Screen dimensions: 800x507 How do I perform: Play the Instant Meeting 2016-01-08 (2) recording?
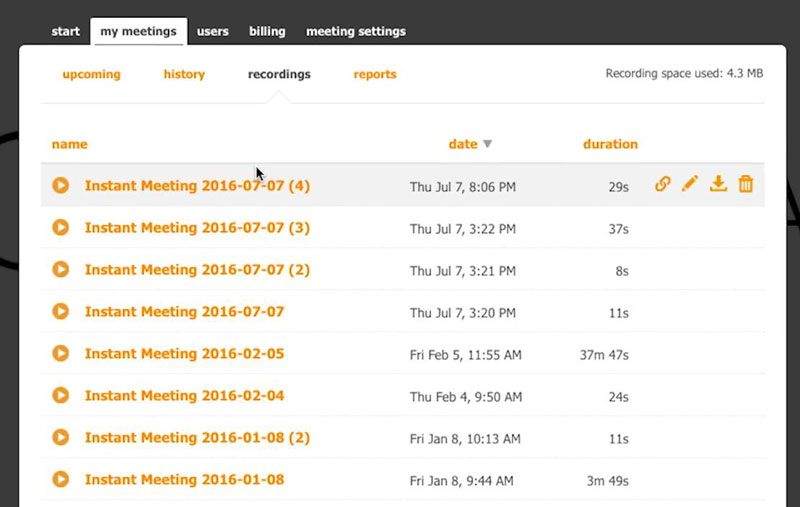(61, 438)
